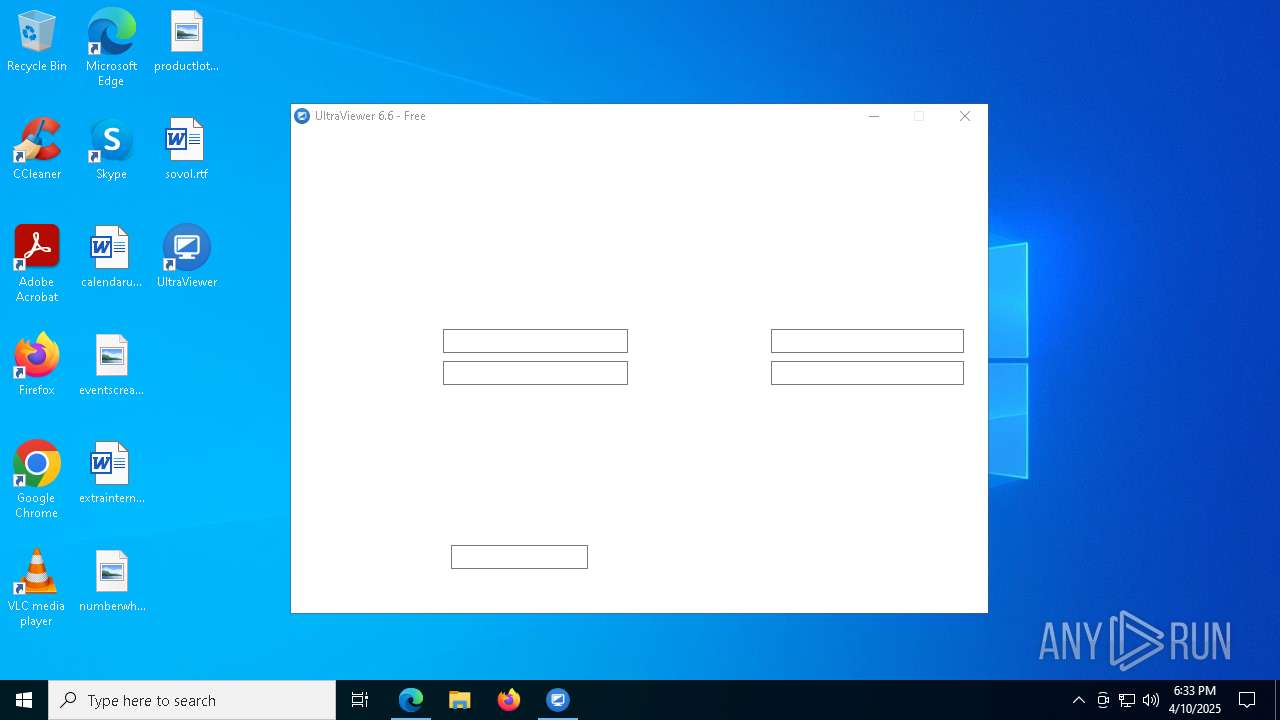Open the network status tray icon
1280x720 pixels.
pyautogui.click(x=1127, y=700)
